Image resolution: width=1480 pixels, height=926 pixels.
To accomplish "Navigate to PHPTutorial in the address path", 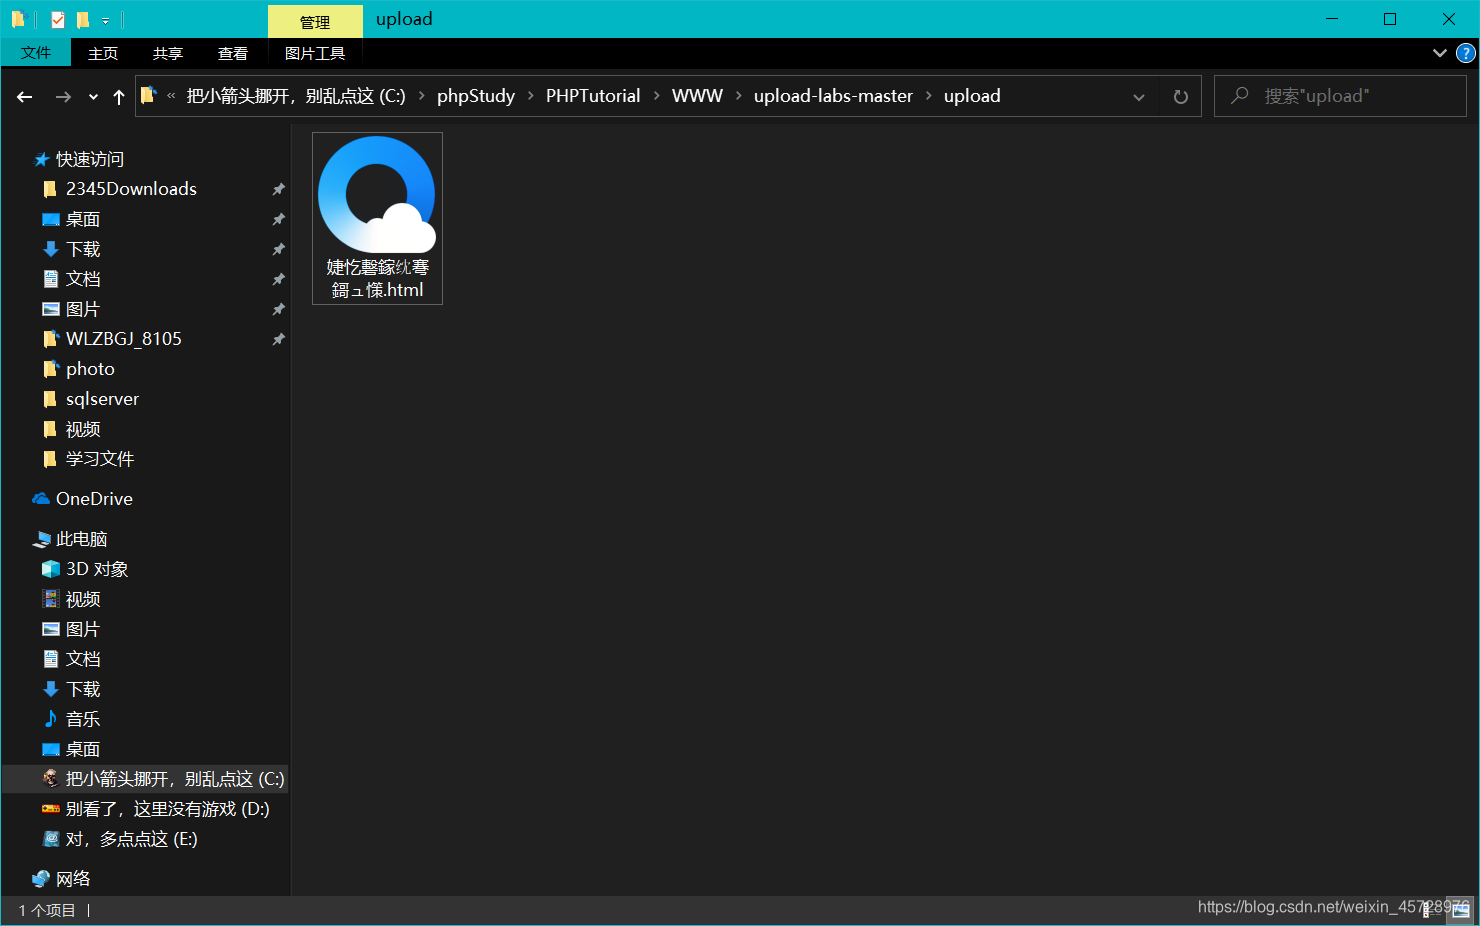I will [x=593, y=96].
